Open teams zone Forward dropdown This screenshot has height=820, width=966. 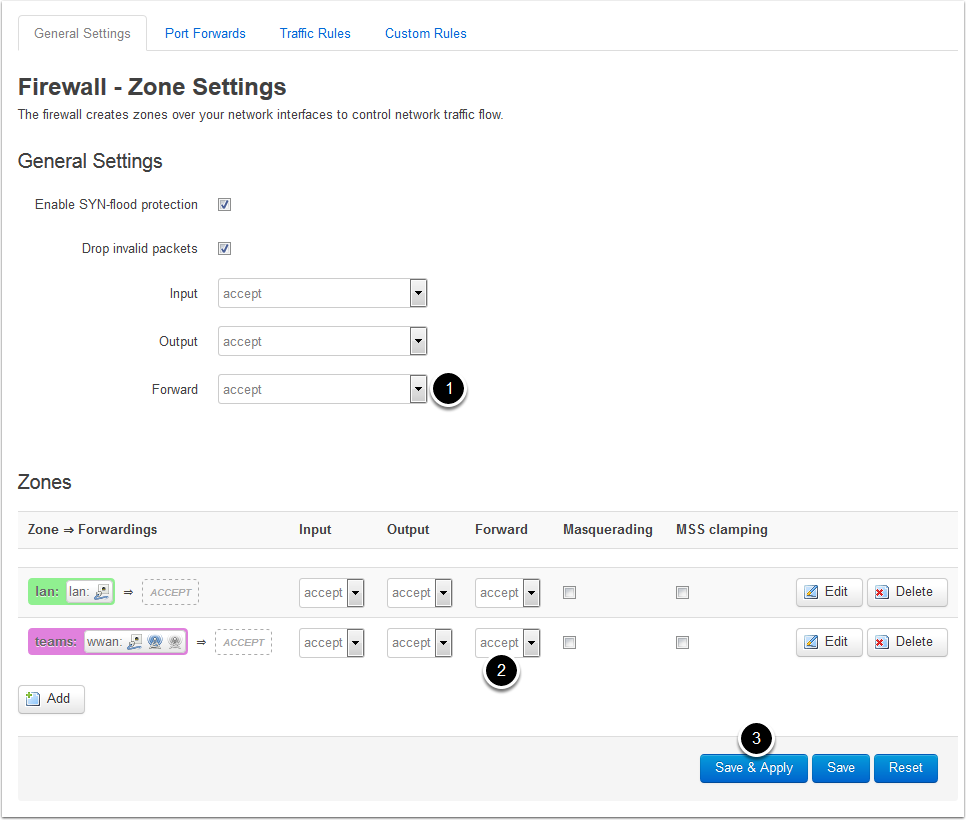pos(508,643)
